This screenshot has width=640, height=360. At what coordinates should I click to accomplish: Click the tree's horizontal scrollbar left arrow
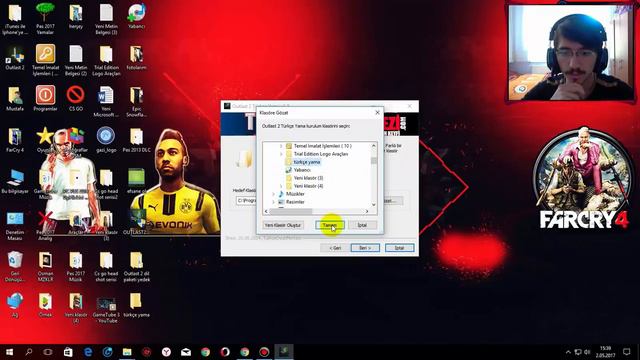click(x=267, y=211)
